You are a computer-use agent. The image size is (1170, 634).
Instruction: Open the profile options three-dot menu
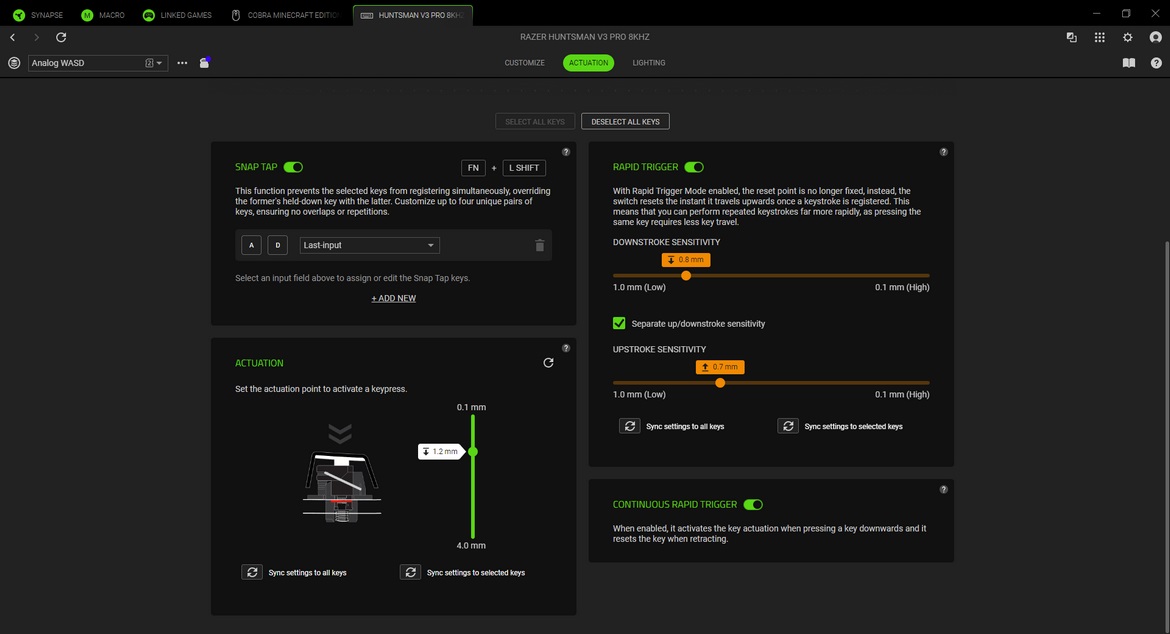[182, 63]
